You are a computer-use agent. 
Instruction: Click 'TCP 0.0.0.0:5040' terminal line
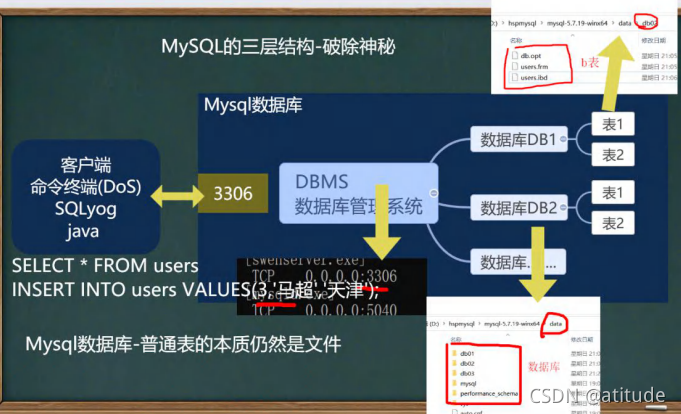pos(324,310)
